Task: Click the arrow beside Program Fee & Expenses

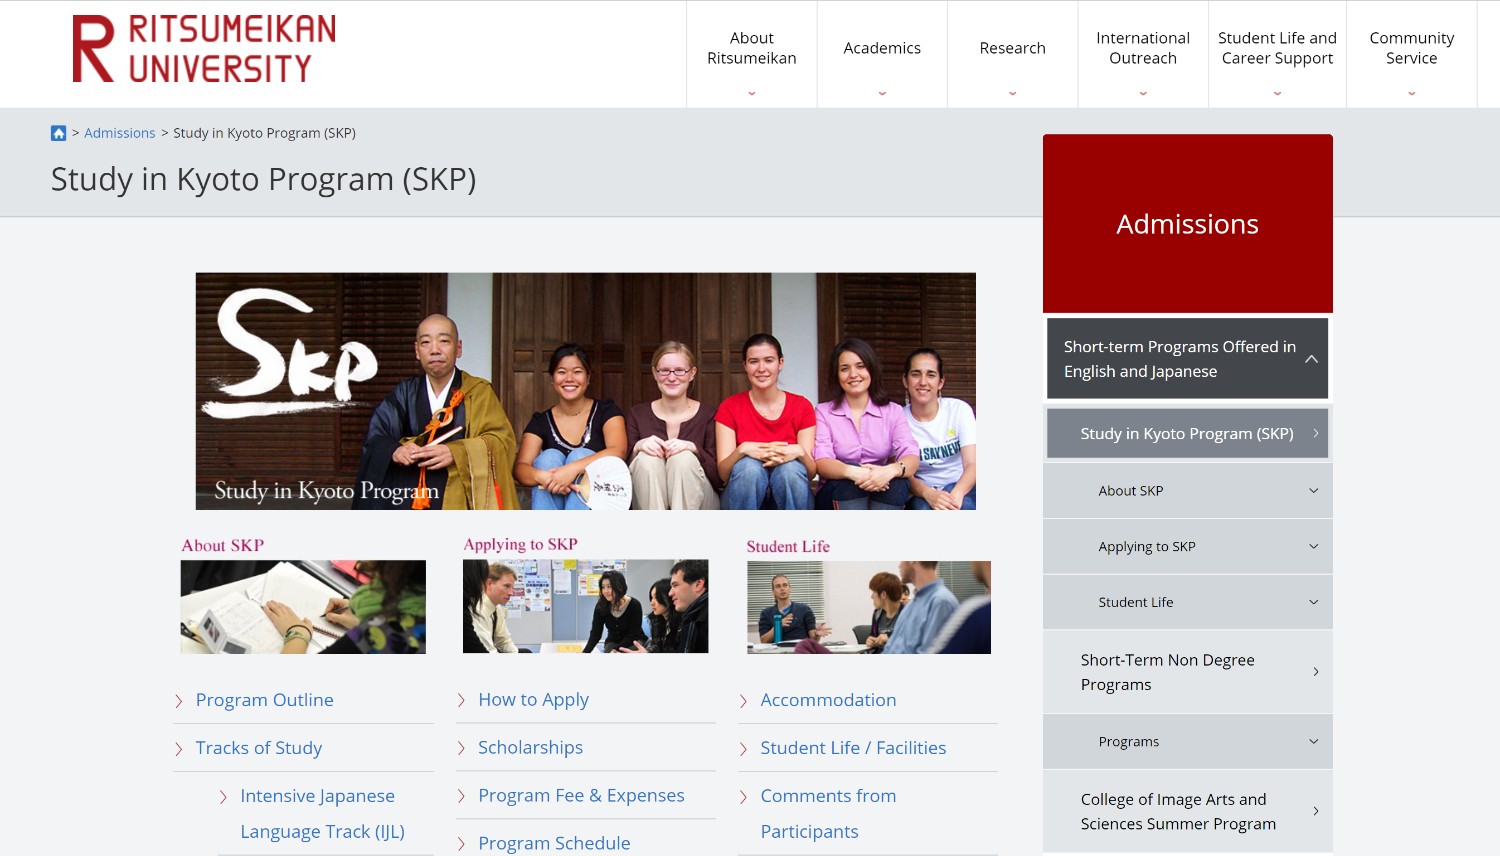Action: click(x=461, y=796)
